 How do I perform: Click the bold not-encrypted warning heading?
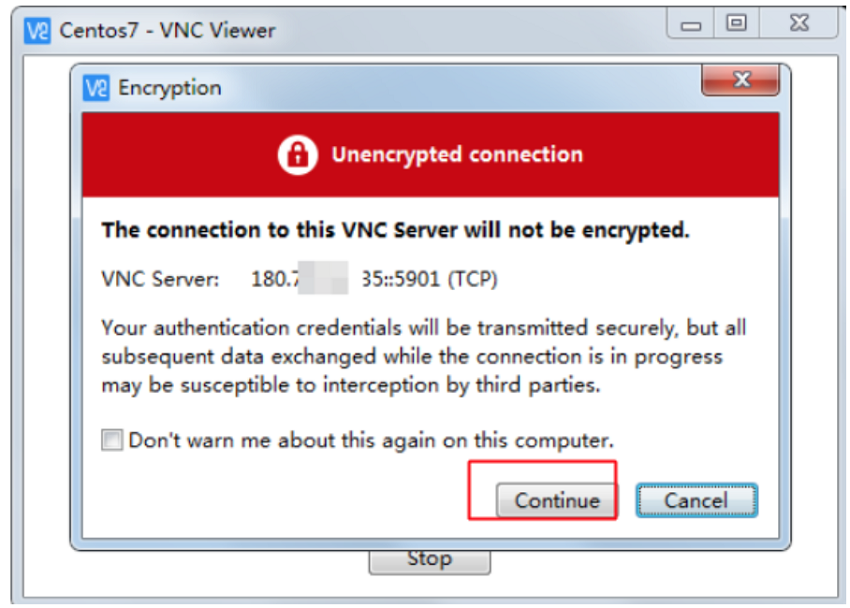coord(396,230)
